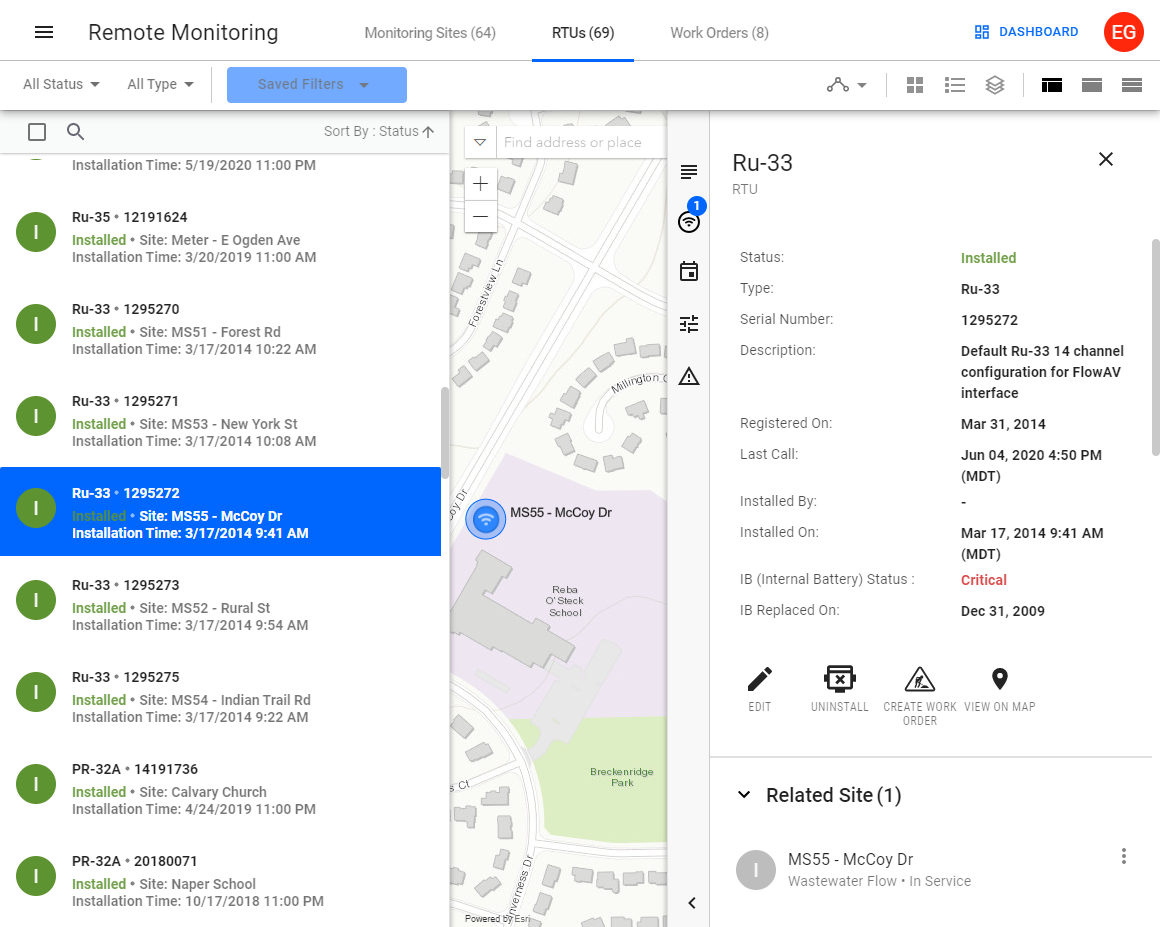Click the View on Map pin icon
Image resolution: width=1160 pixels, height=927 pixels.
[x=999, y=680]
